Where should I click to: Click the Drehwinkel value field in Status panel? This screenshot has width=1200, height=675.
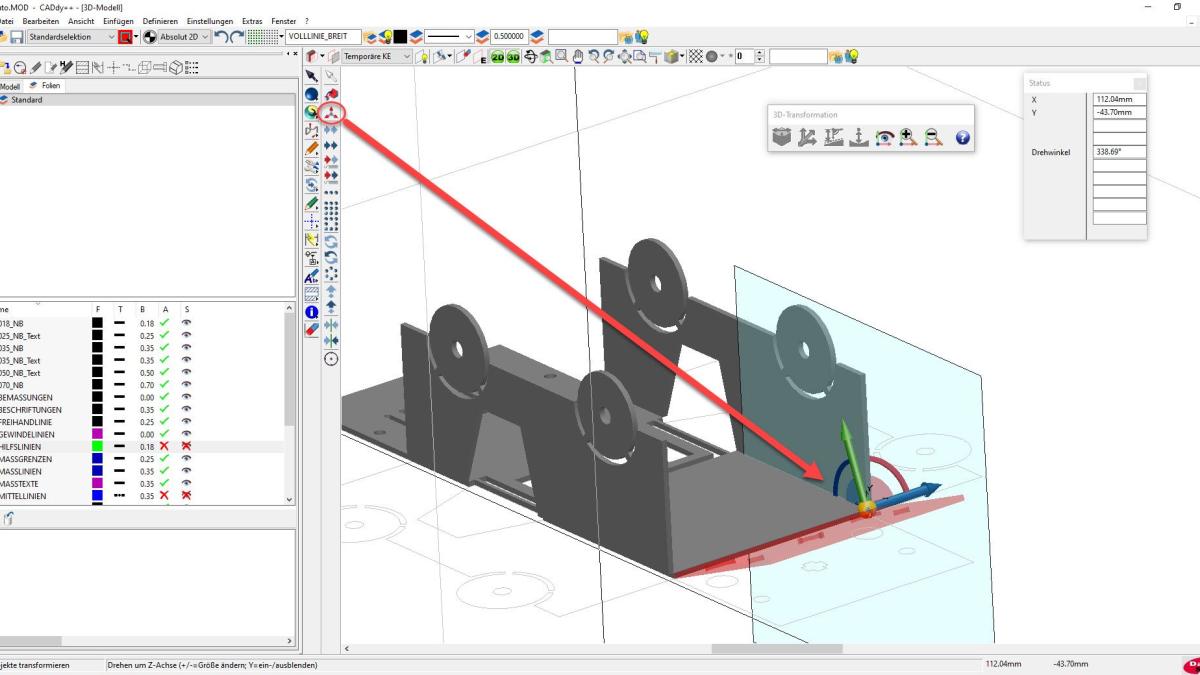1119,152
